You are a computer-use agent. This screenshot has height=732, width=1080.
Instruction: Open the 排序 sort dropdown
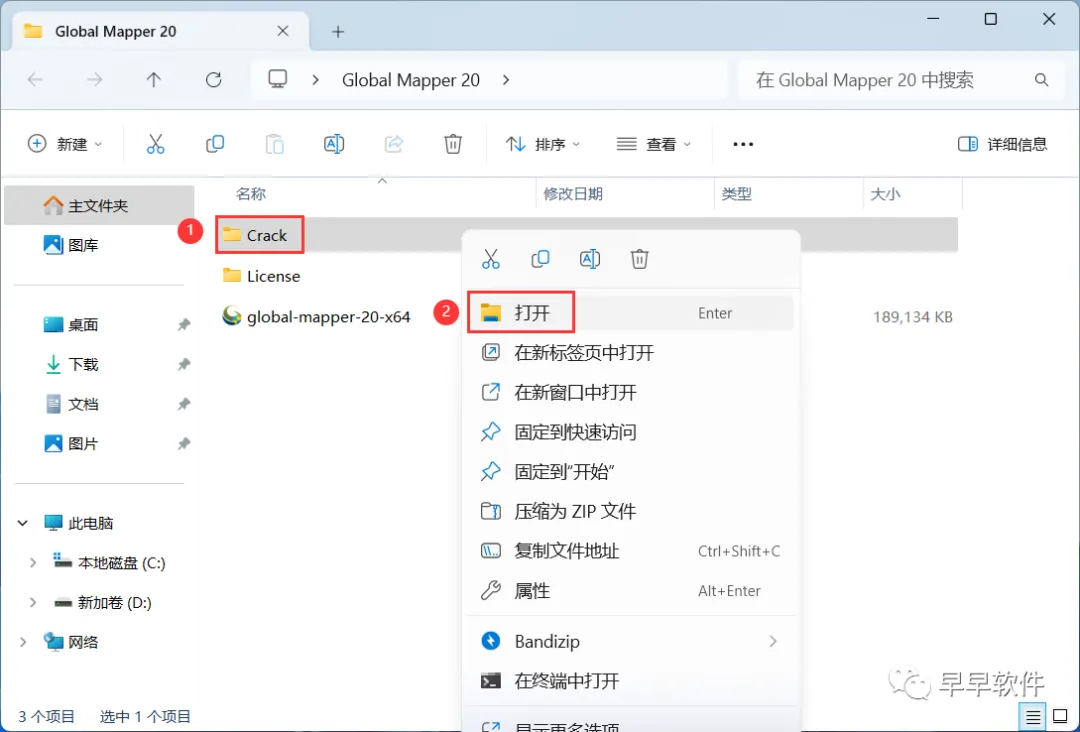click(x=543, y=144)
